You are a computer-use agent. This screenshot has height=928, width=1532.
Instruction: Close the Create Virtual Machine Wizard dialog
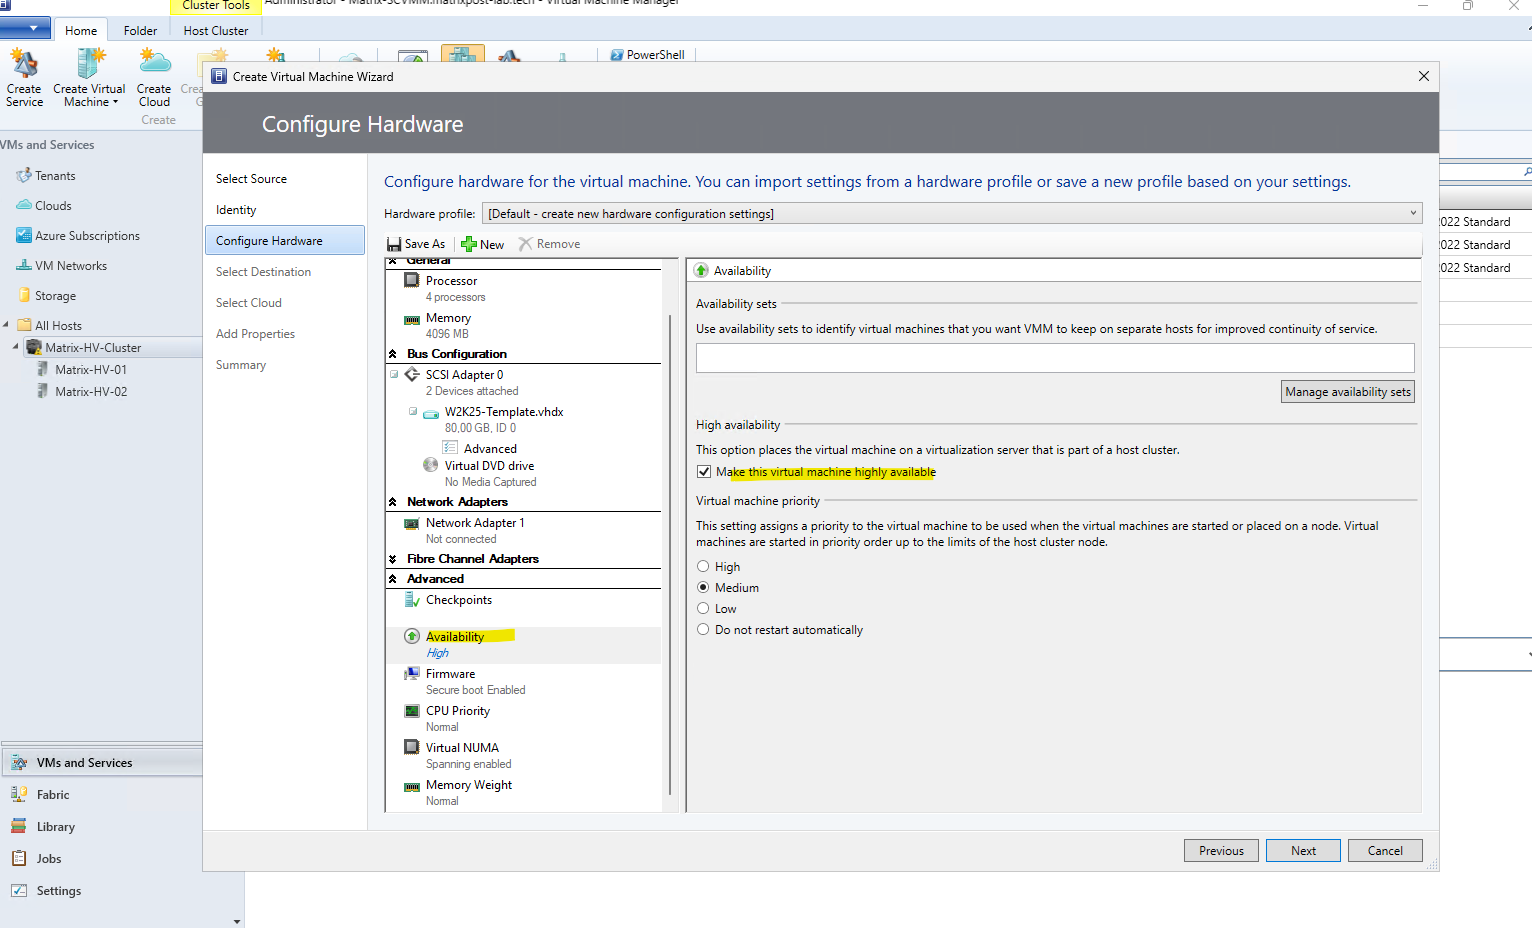pyautogui.click(x=1424, y=76)
